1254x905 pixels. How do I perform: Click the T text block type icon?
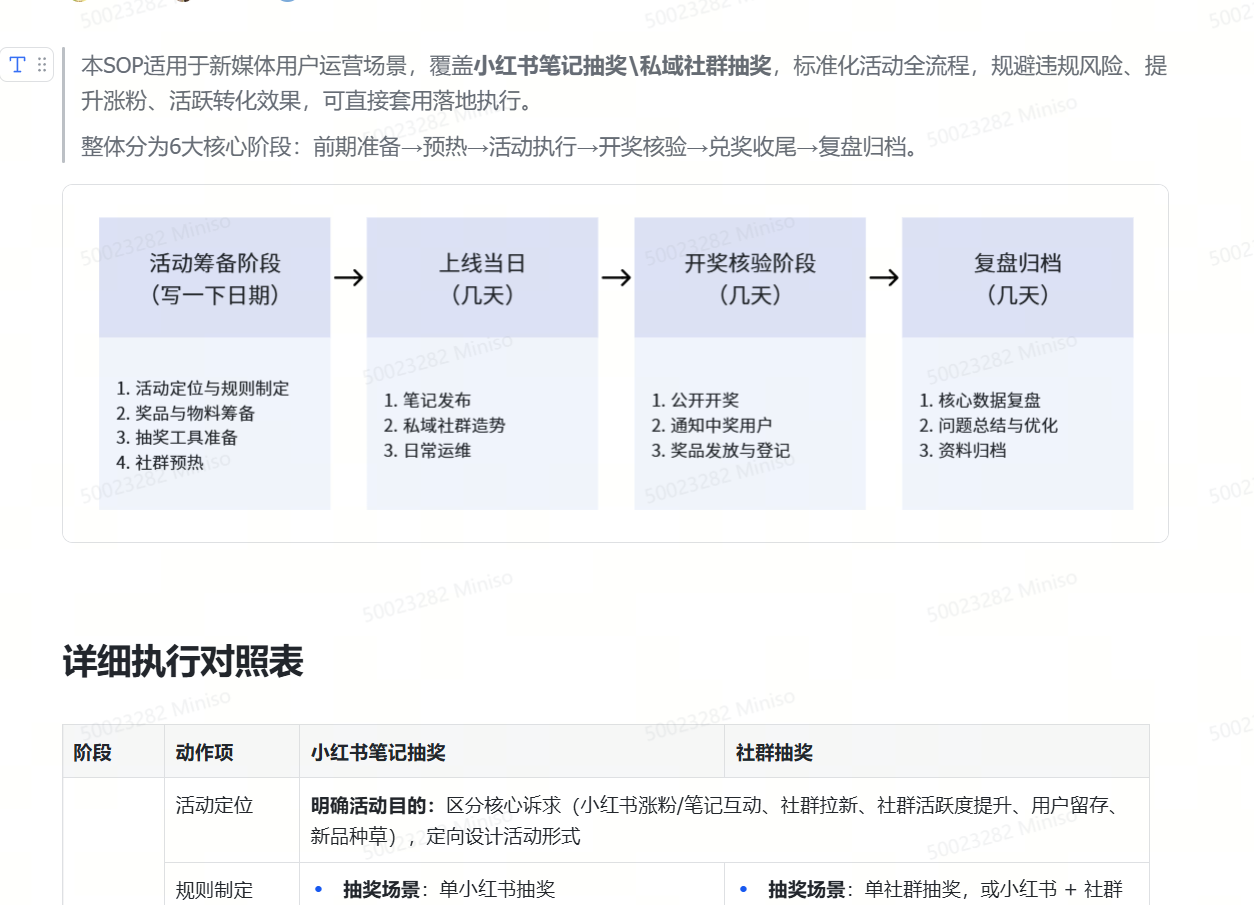[x=18, y=65]
